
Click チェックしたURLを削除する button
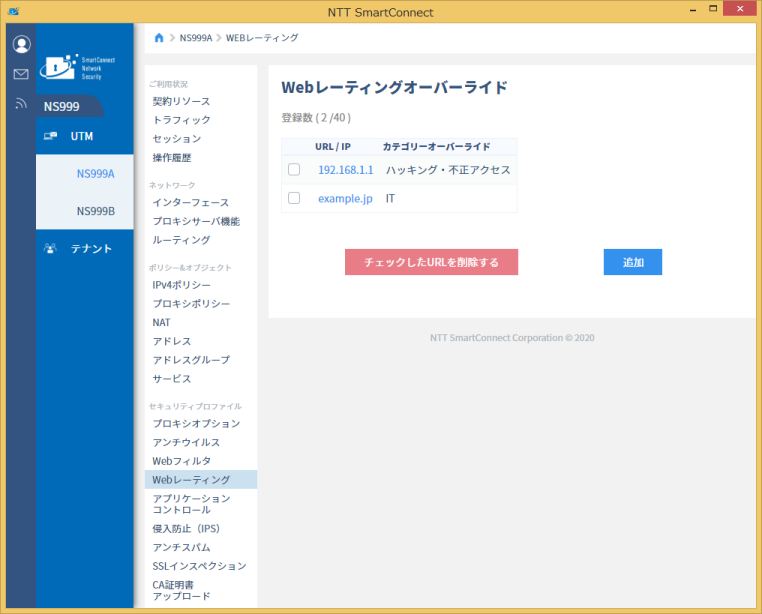(432, 262)
